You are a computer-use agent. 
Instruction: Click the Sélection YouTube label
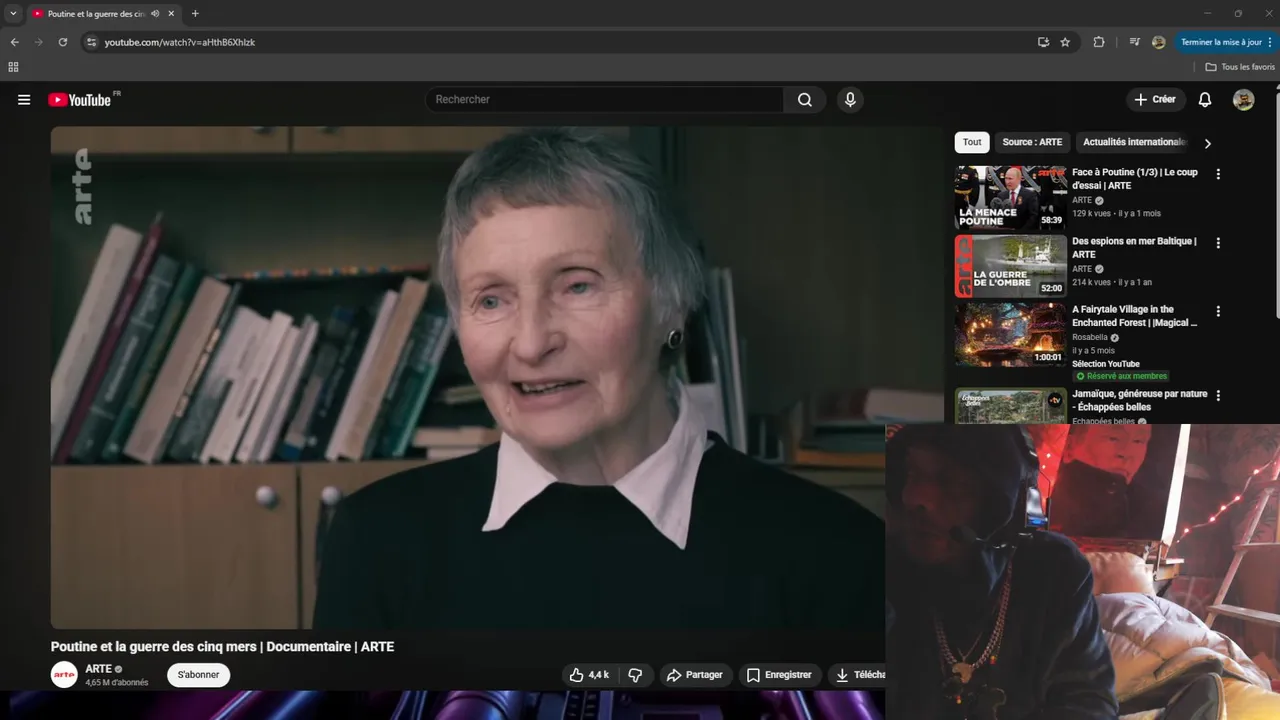point(1106,364)
